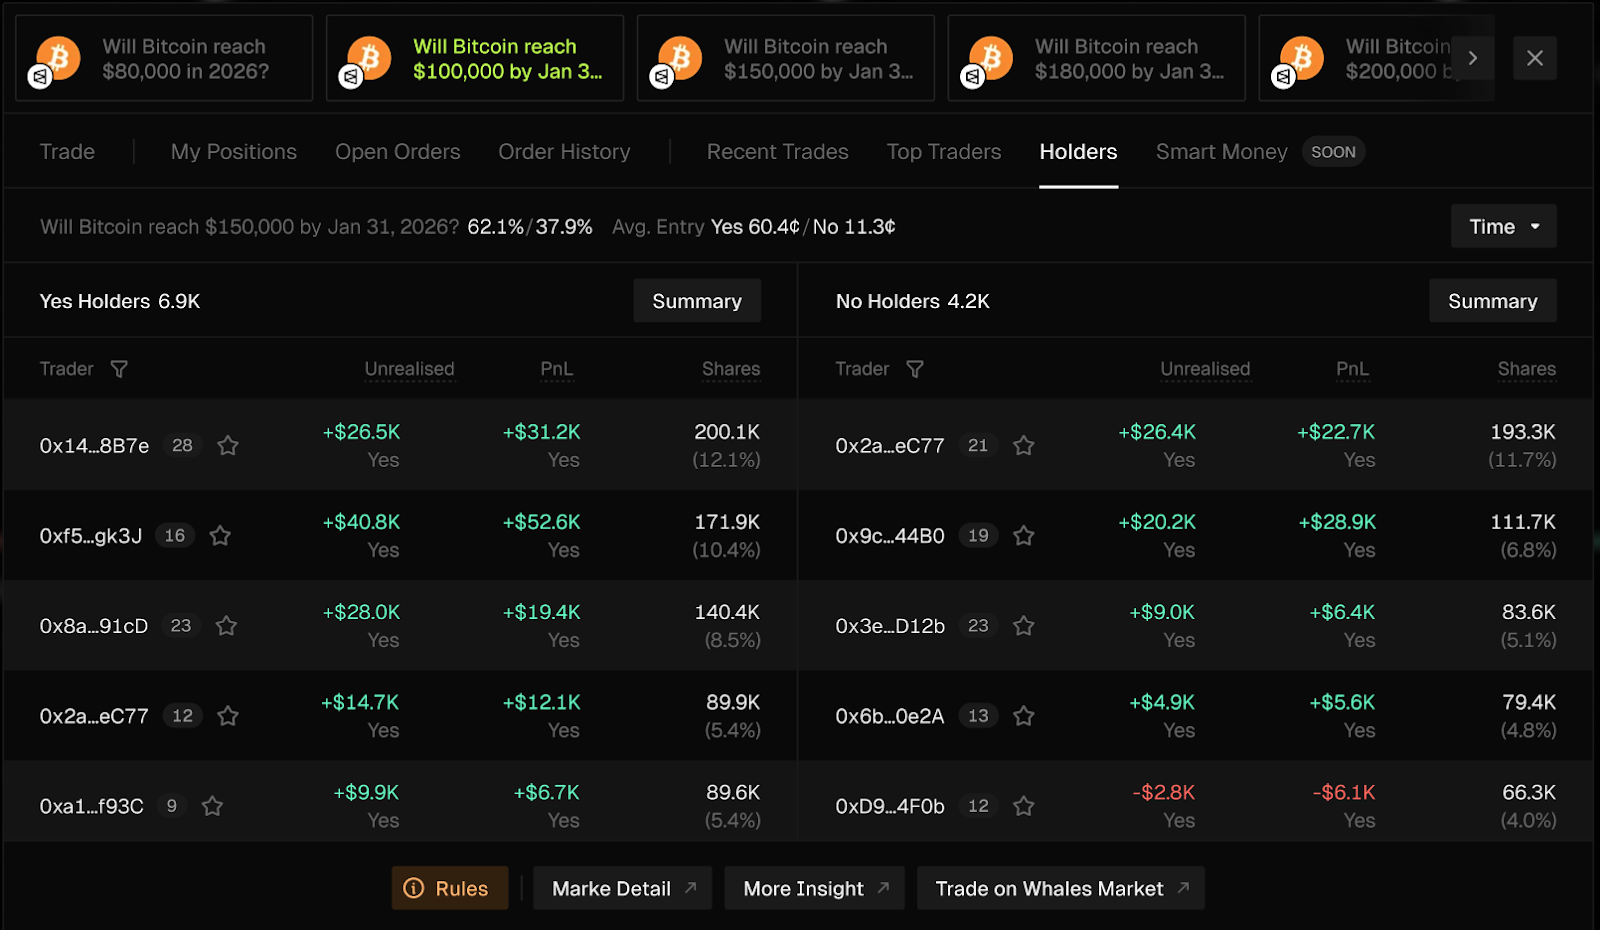Star the trader 0xf5...gk3J
The height and width of the screenshot is (930, 1600).
220,536
